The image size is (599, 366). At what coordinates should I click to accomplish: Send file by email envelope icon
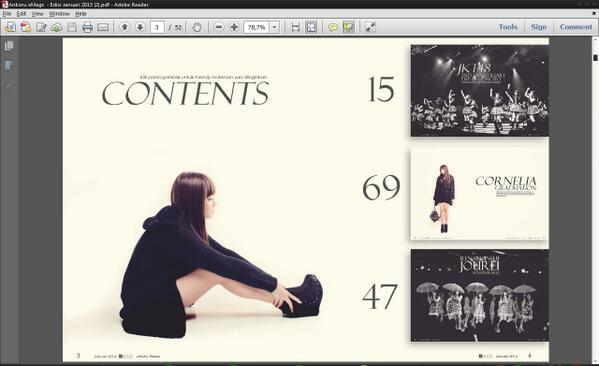click(x=103, y=27)
